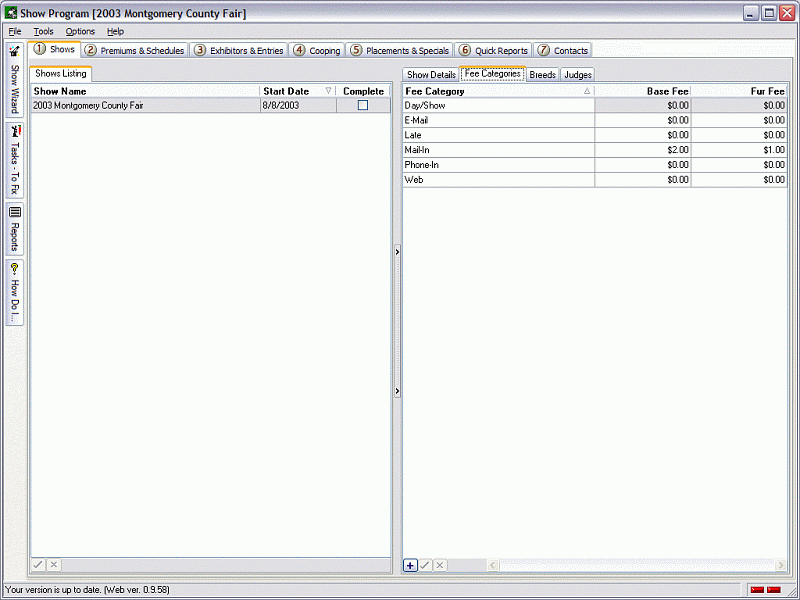Click the 8/8/2003 start date cell
This screenshot has width=800, height=600.
(x=298, y=106)
